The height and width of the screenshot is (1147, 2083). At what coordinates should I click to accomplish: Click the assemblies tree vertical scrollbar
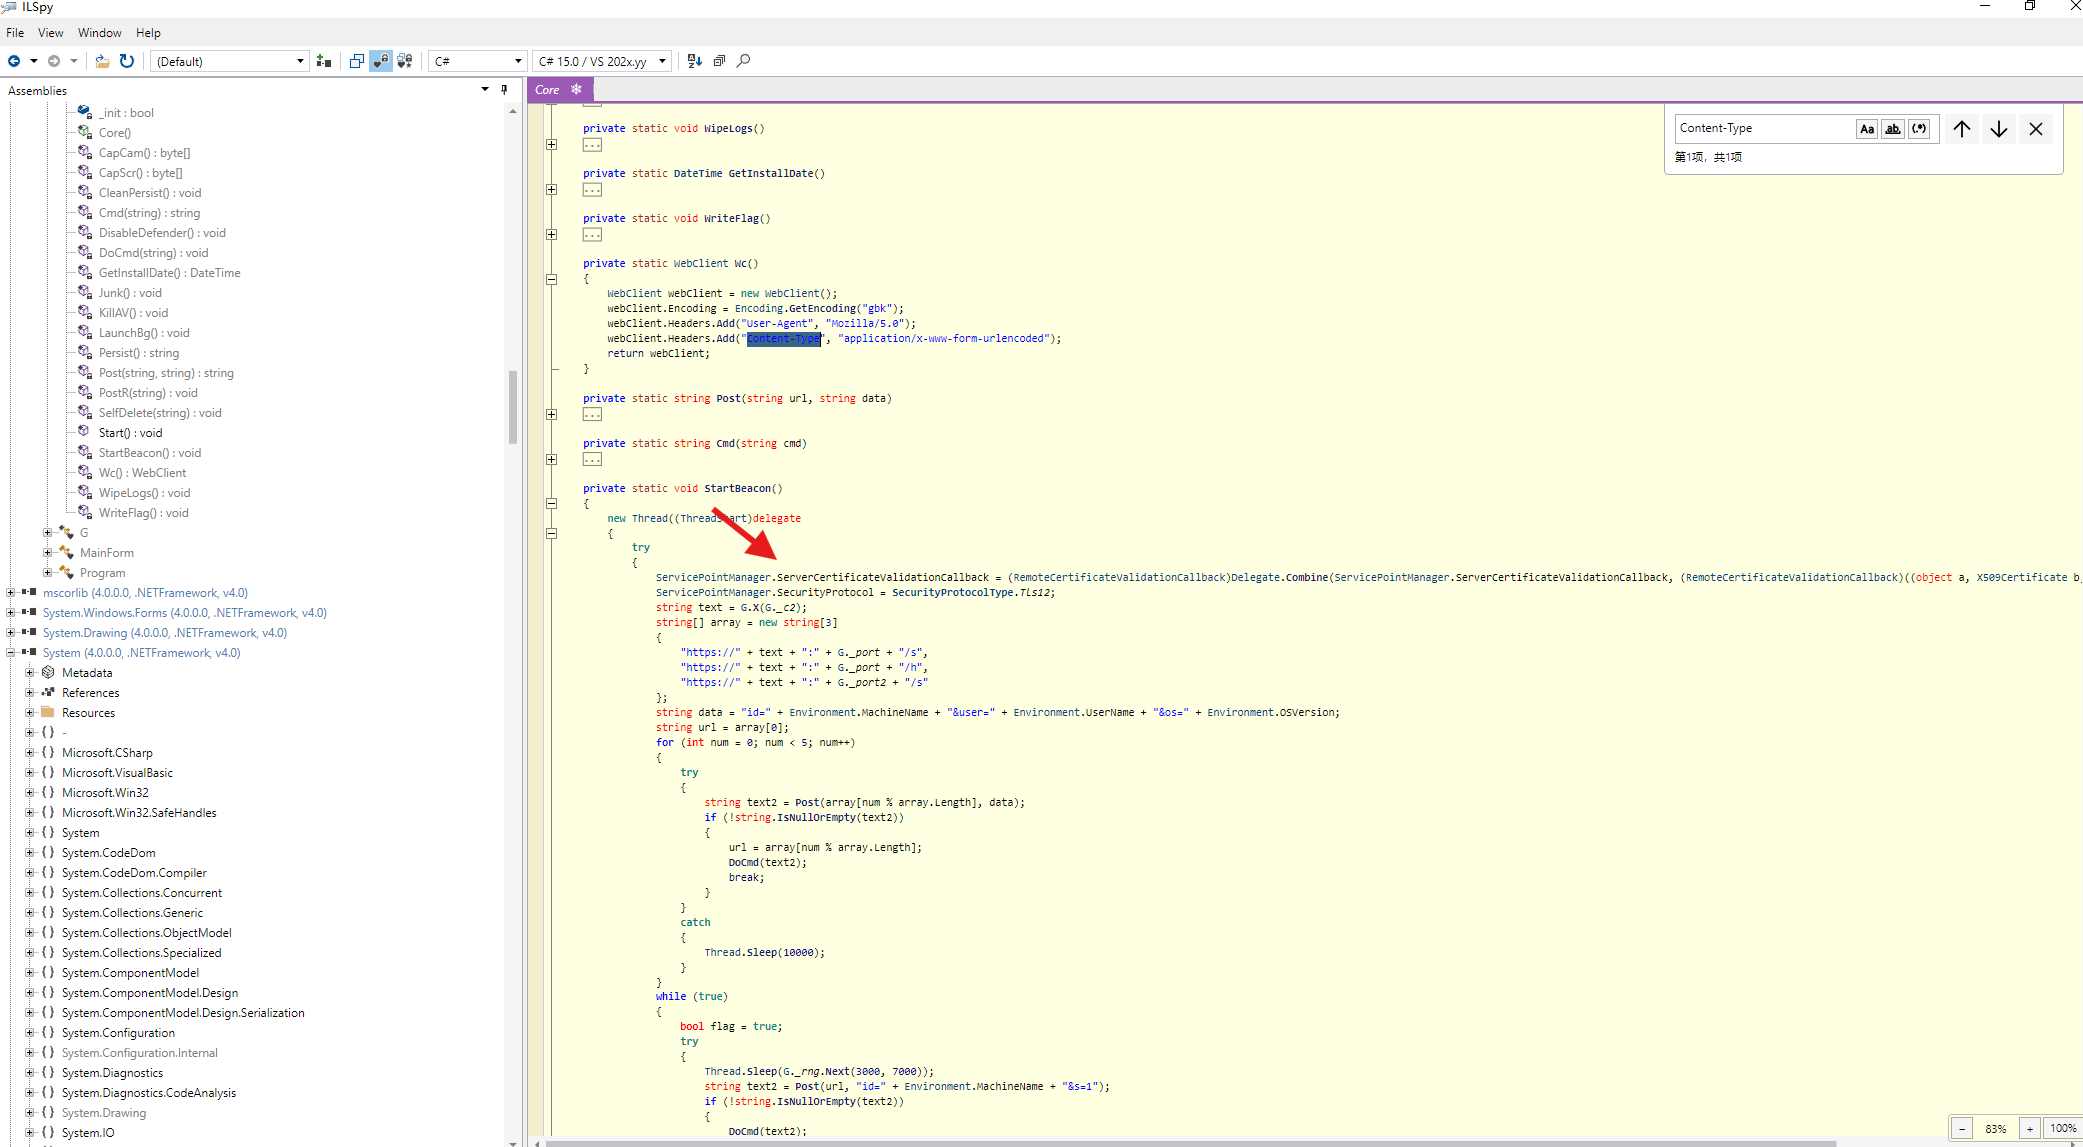513,407
